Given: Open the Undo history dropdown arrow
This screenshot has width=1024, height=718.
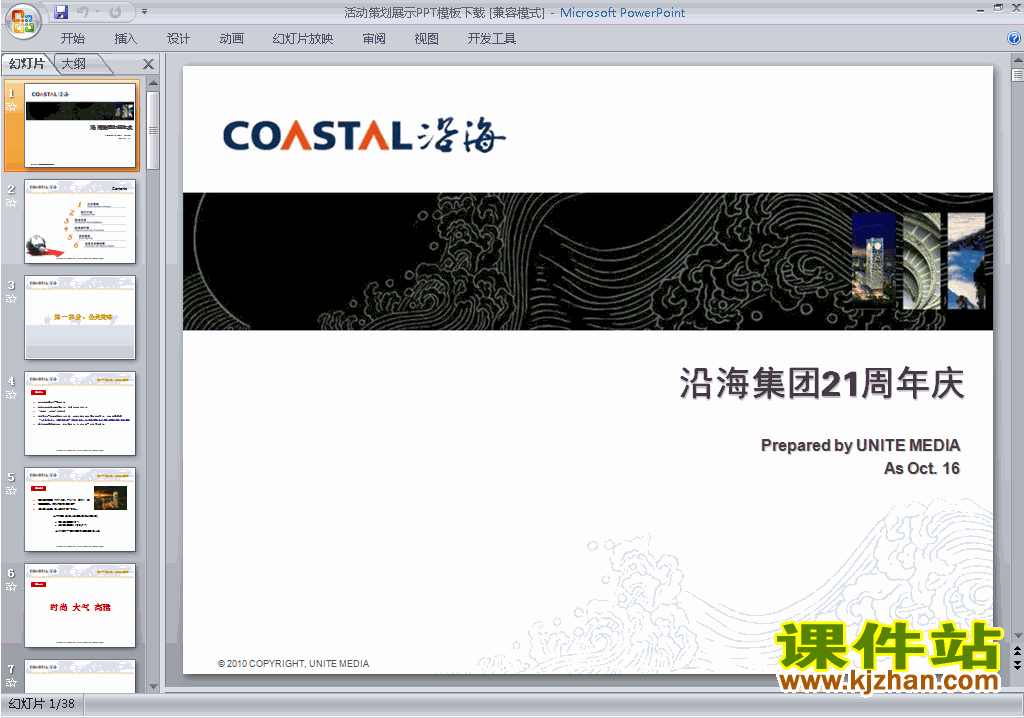Looking at the screenshot, I should click(x=97, y=12).
